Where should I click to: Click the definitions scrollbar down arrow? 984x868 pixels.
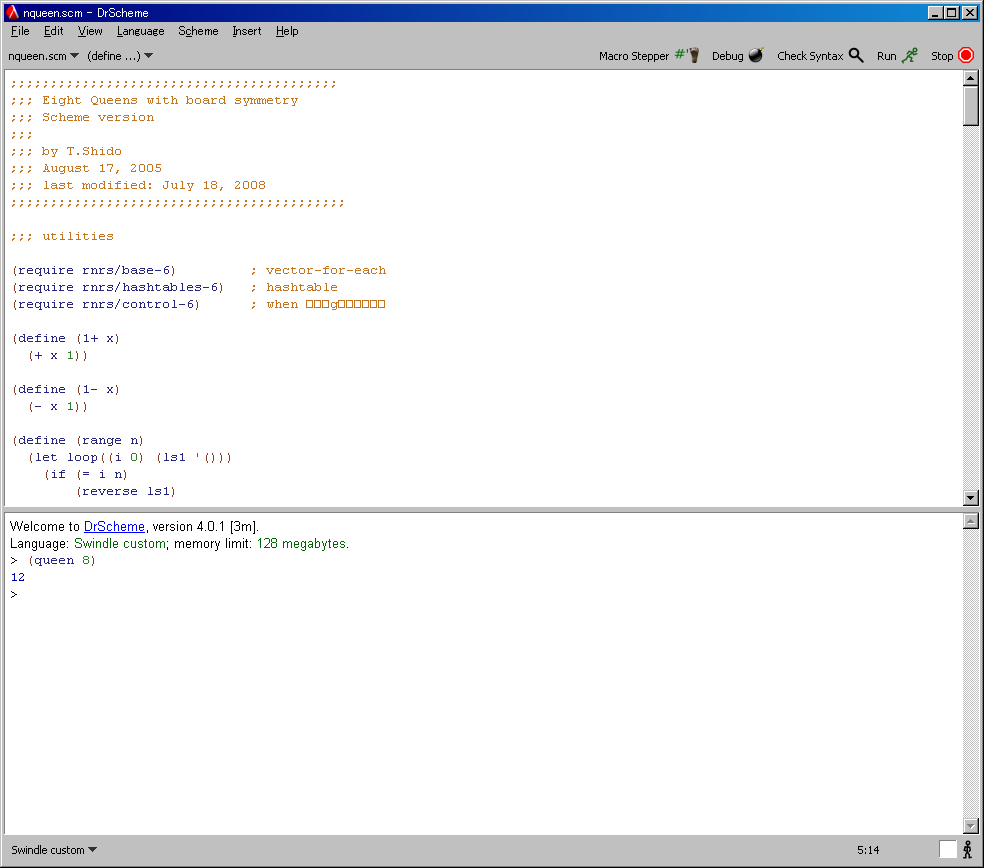[971, 498]
